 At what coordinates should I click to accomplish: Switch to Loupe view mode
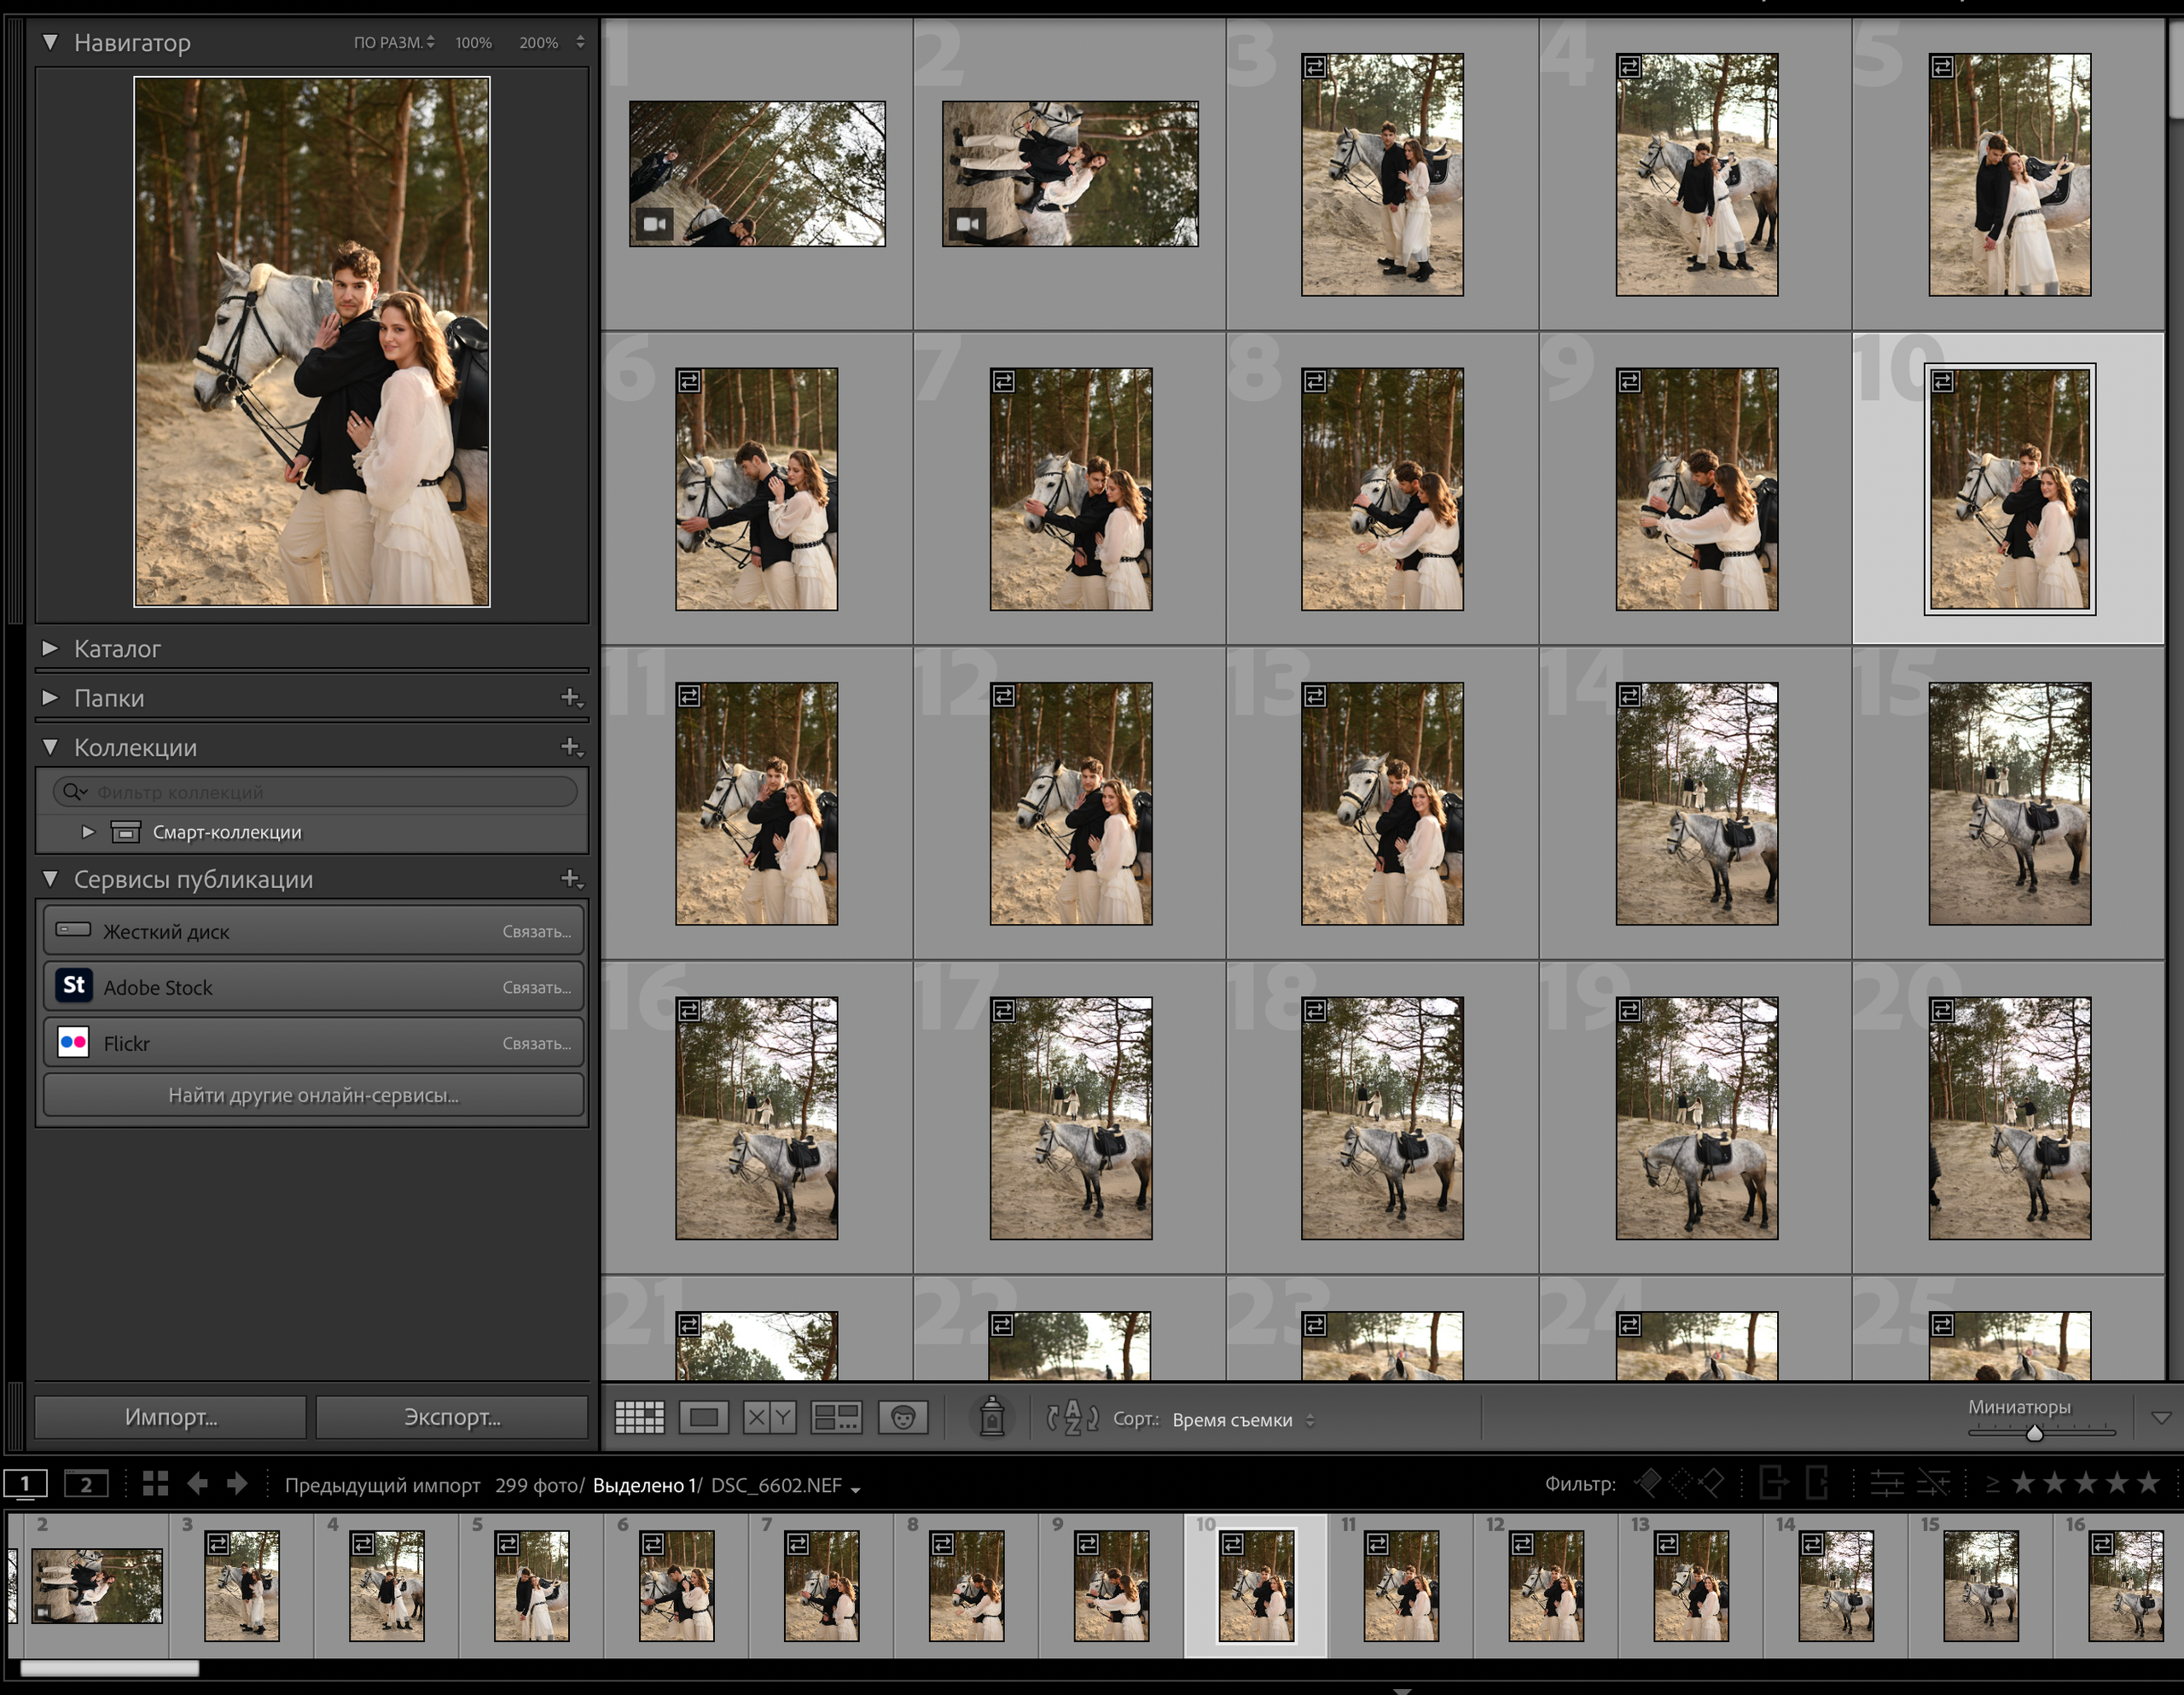click(703, 1417)
